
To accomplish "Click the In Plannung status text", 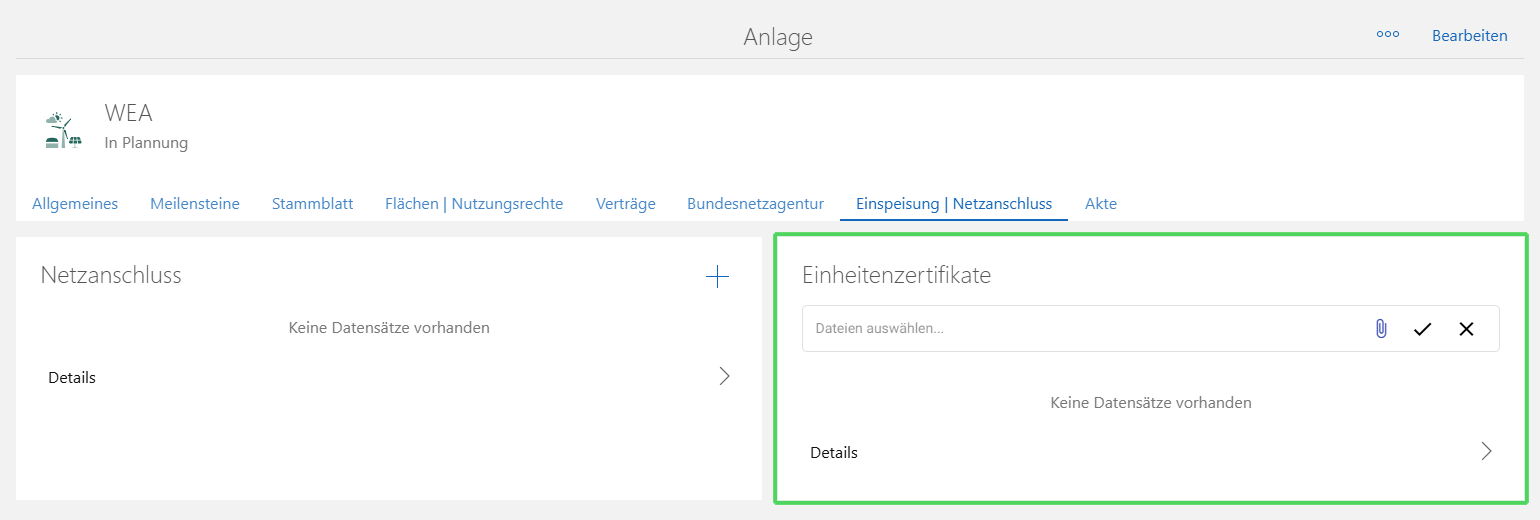I will [146, 143].
